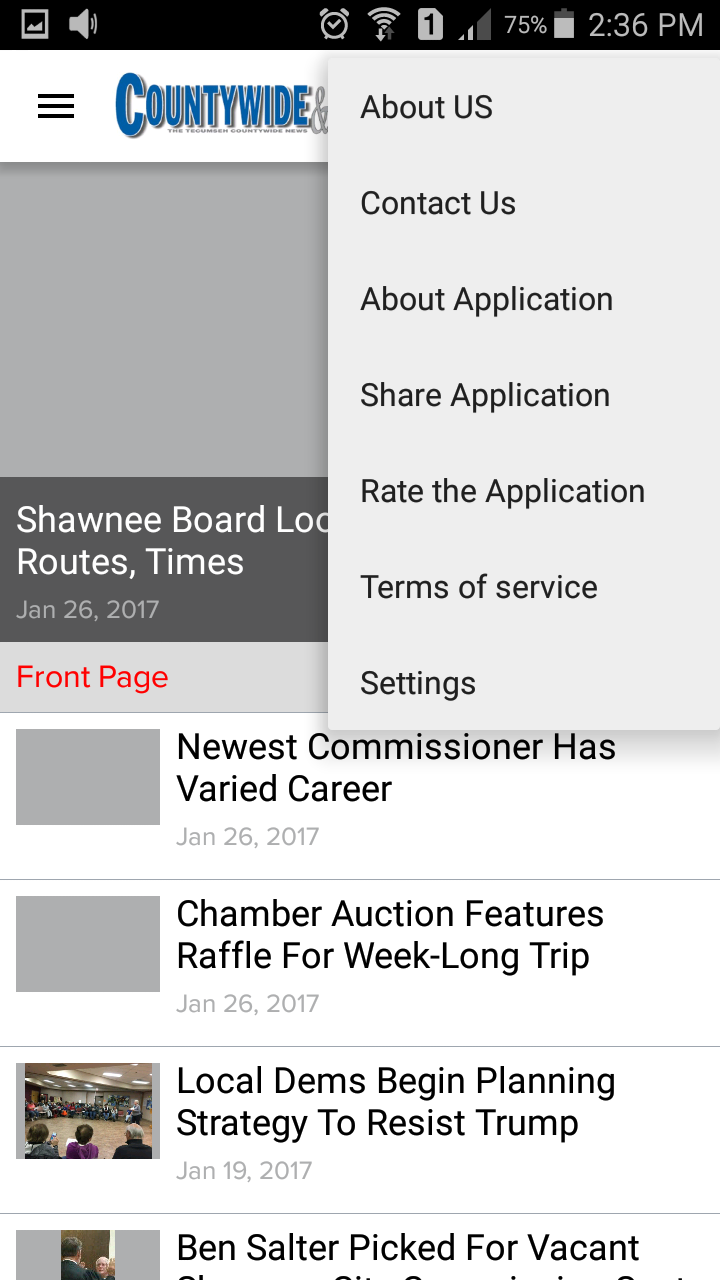Open Terms of service
720x1280 pixels.
479,587
